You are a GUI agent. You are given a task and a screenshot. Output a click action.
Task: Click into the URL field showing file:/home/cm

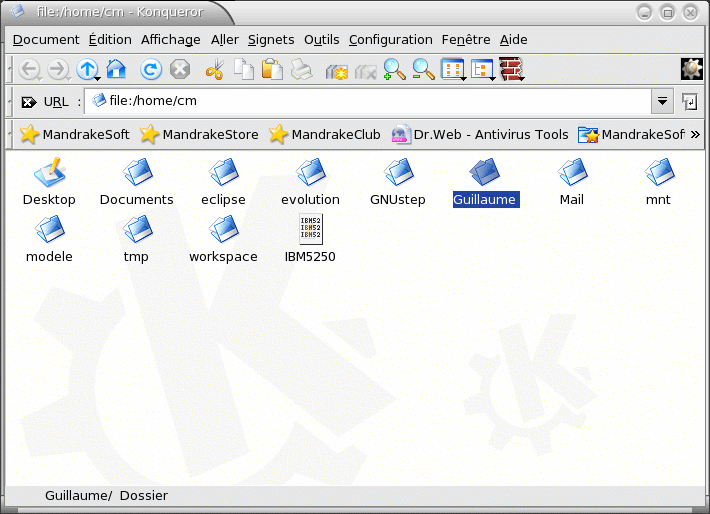pyautogui.click(x=368, y=101)
